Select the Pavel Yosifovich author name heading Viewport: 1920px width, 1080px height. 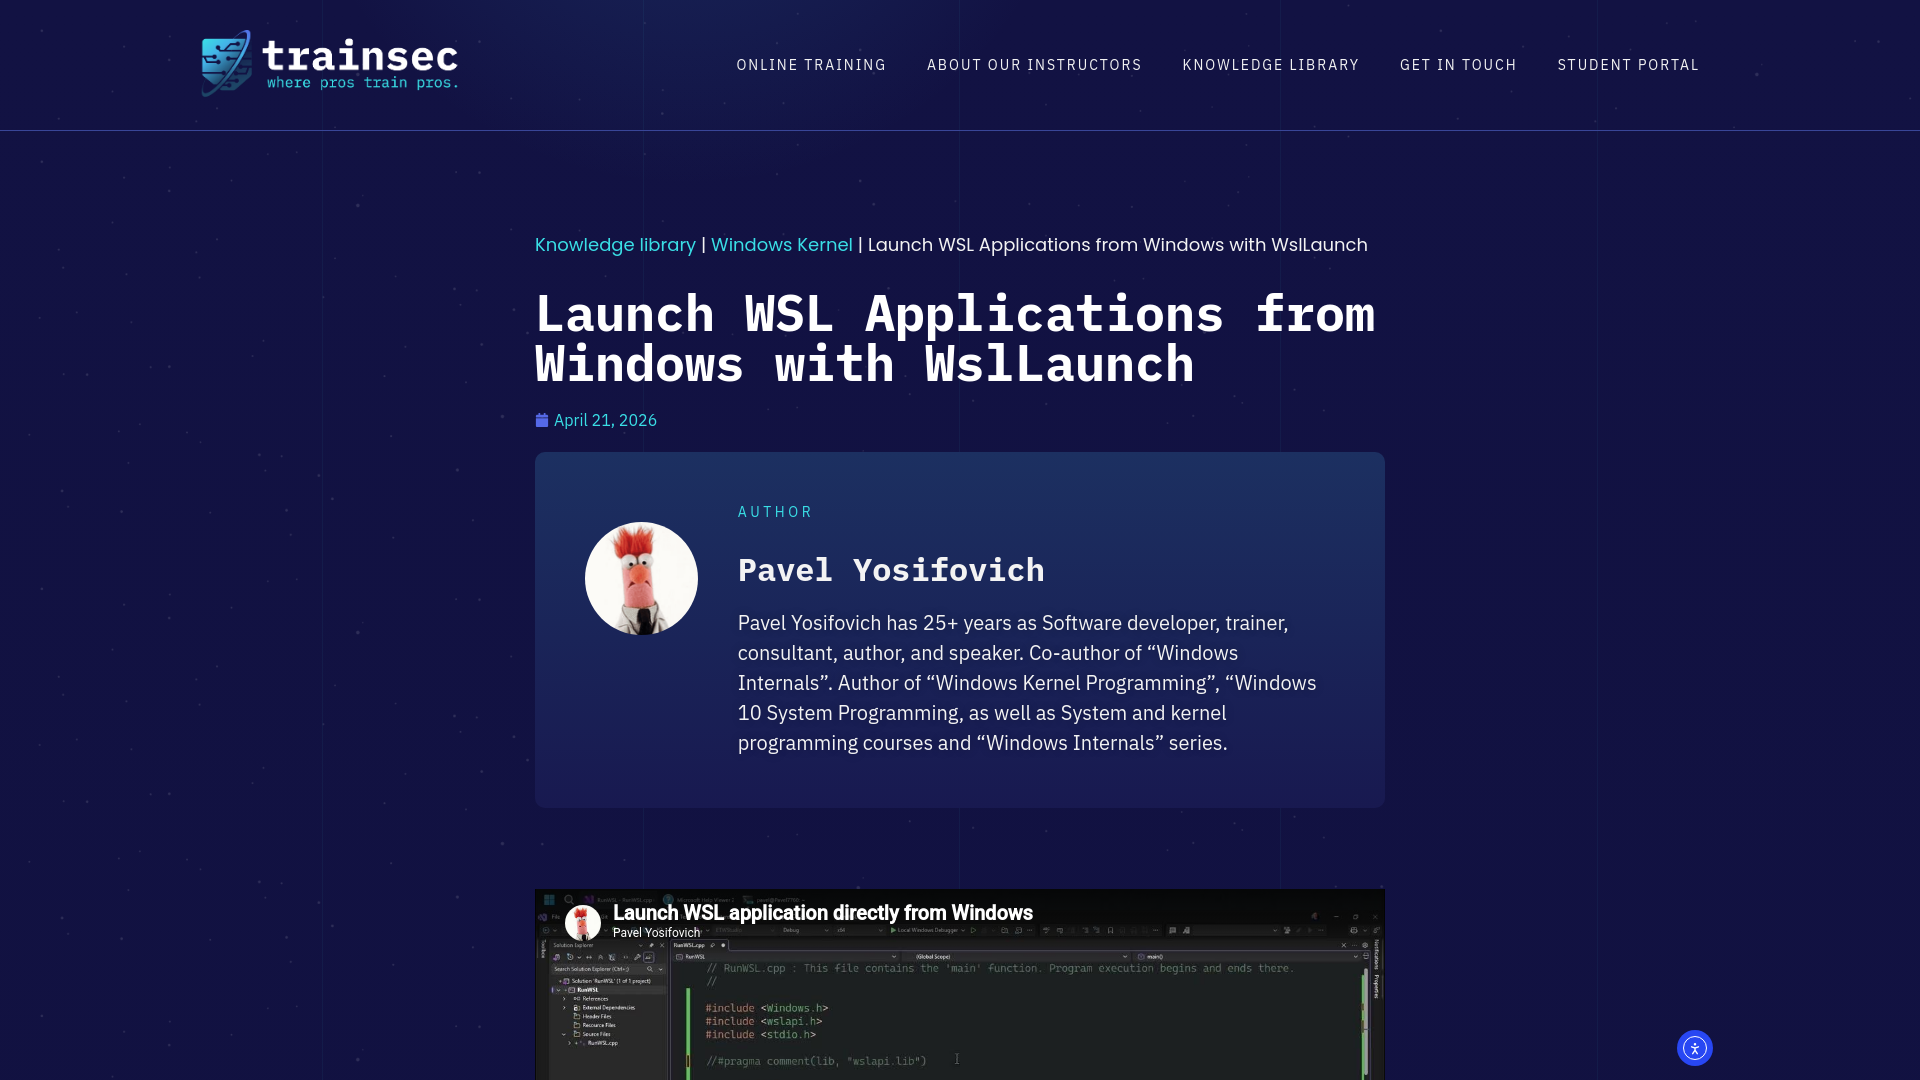(891, 570)
